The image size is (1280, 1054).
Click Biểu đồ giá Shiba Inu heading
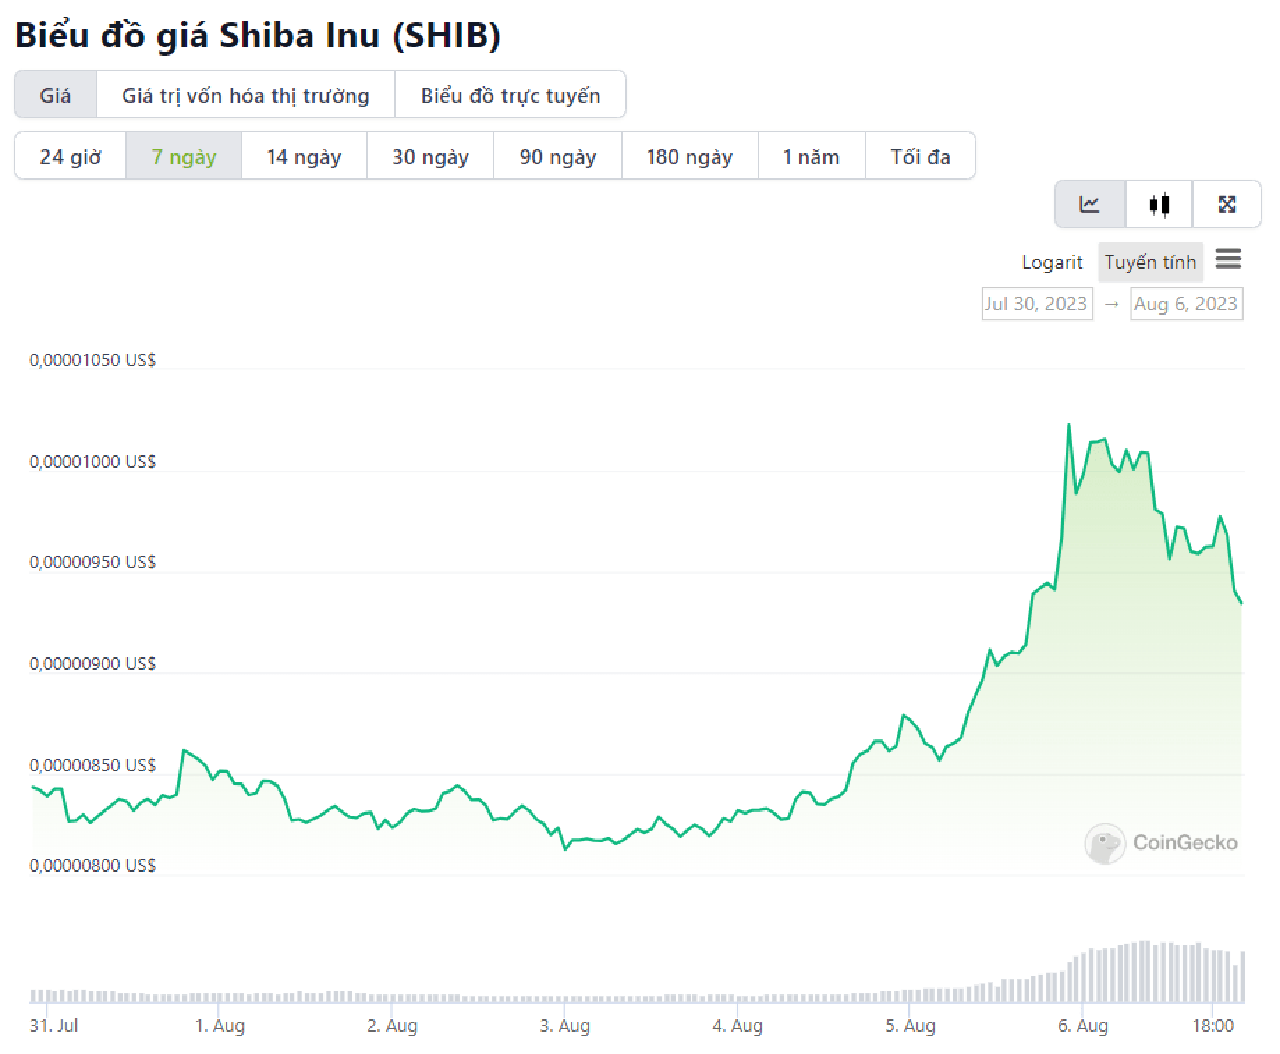(x=258, y=35)
